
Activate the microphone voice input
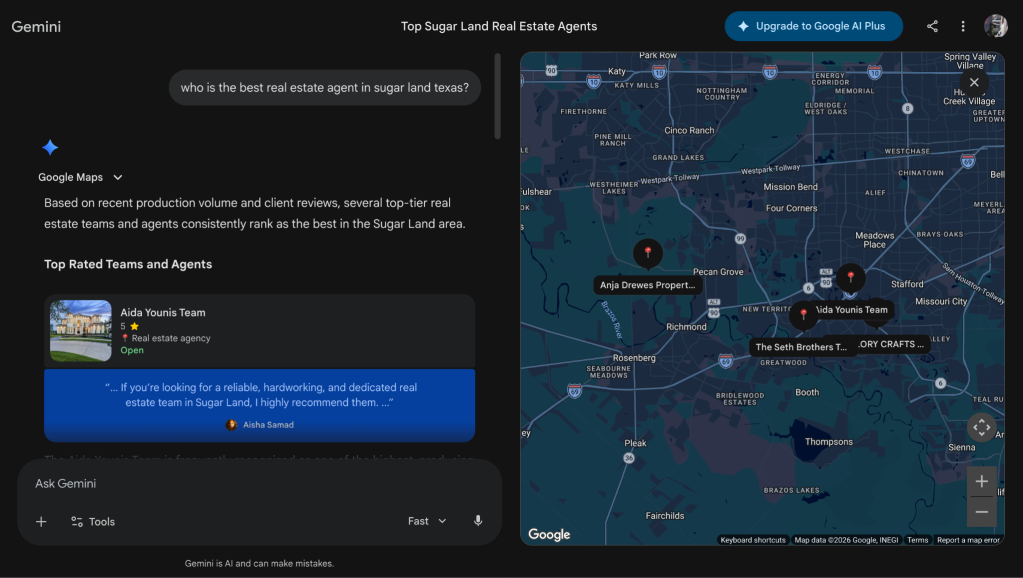pos(478,521)
